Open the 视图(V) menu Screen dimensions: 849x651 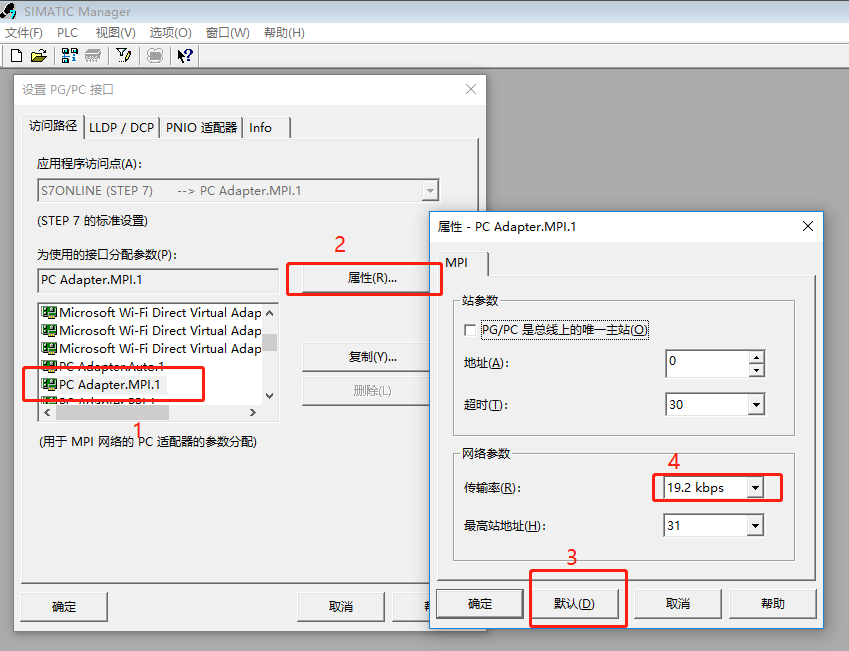(115, 33)
